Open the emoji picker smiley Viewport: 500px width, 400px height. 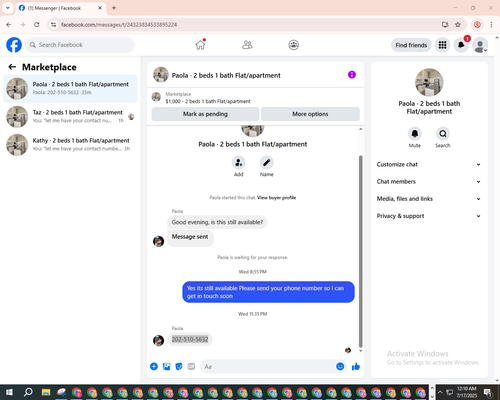(x=340, y=367)
